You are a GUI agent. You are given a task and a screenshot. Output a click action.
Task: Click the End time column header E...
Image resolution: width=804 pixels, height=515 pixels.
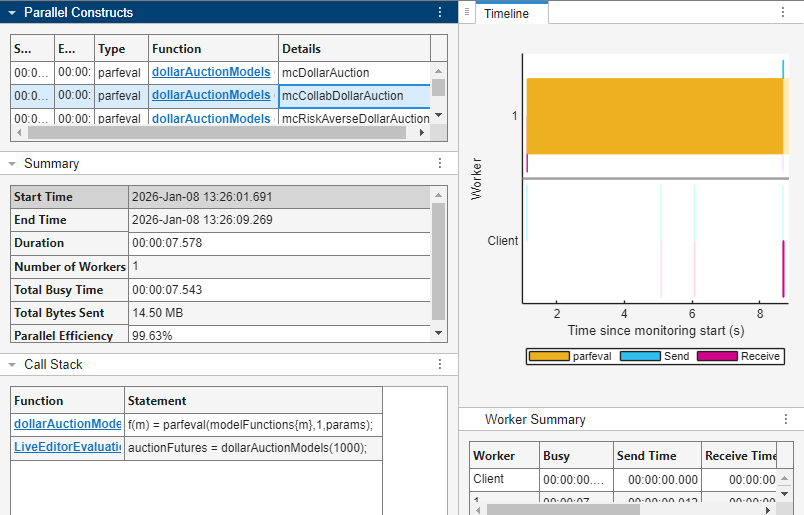point(74,49)
